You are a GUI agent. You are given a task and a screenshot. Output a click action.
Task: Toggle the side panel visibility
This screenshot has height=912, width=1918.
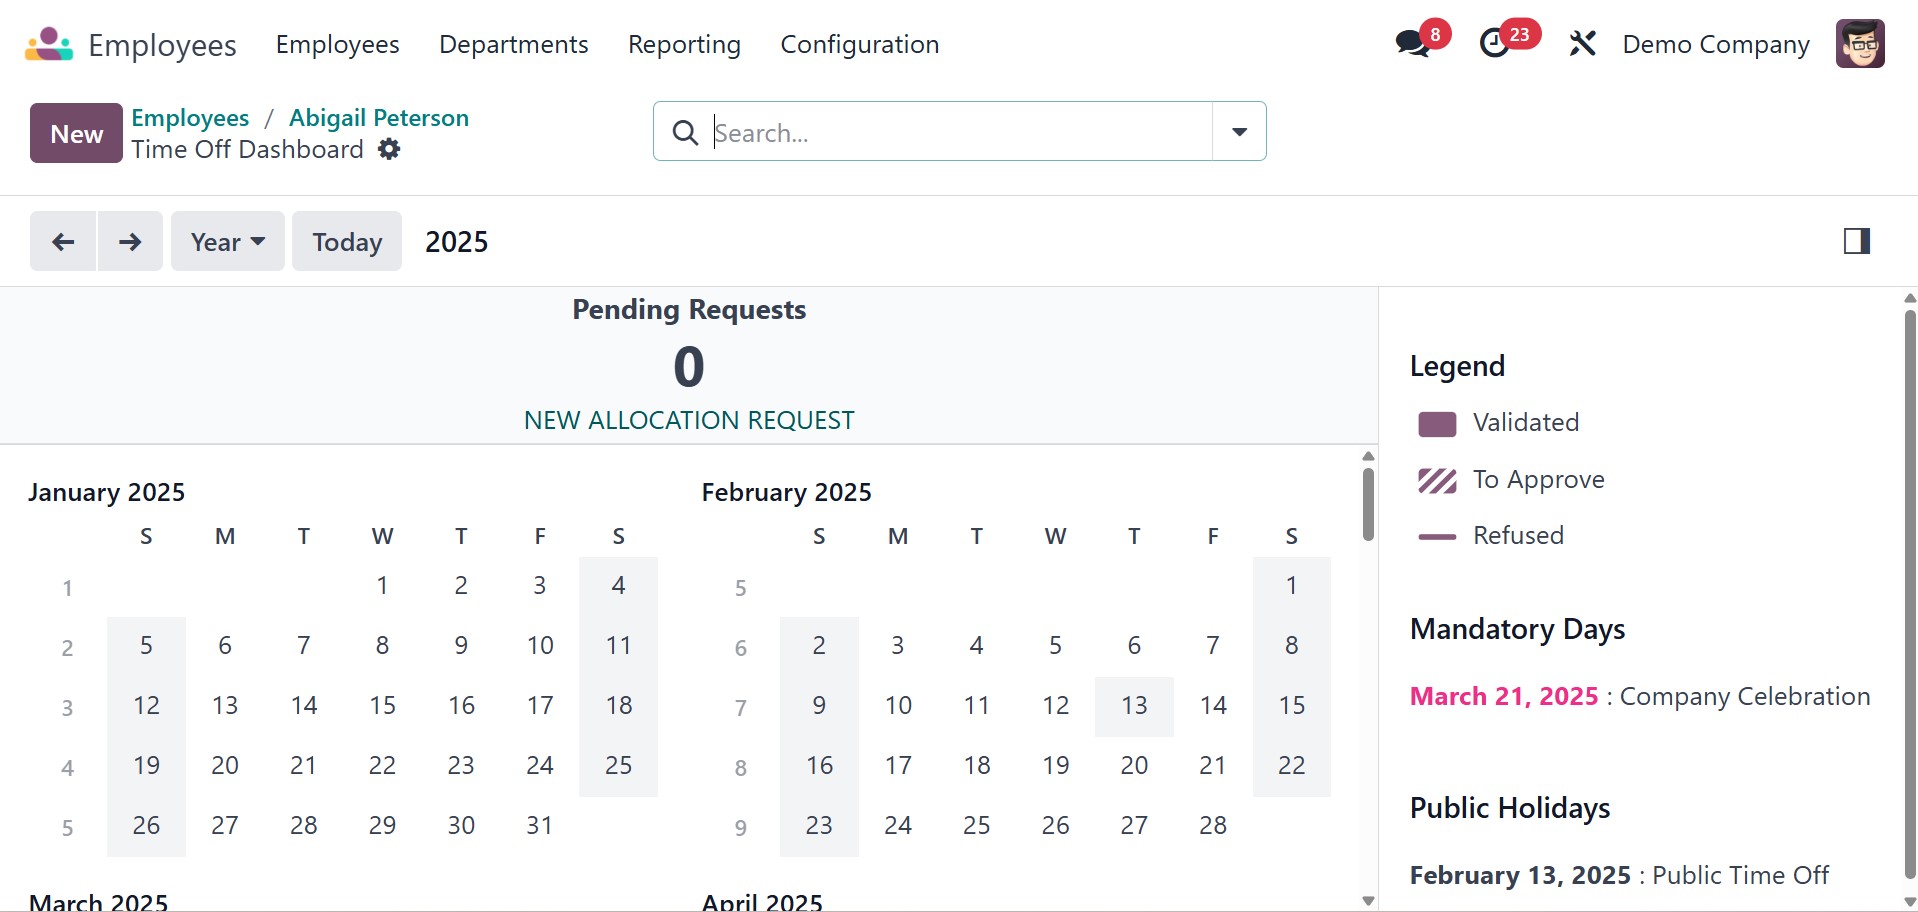(x=1857, y=241)
